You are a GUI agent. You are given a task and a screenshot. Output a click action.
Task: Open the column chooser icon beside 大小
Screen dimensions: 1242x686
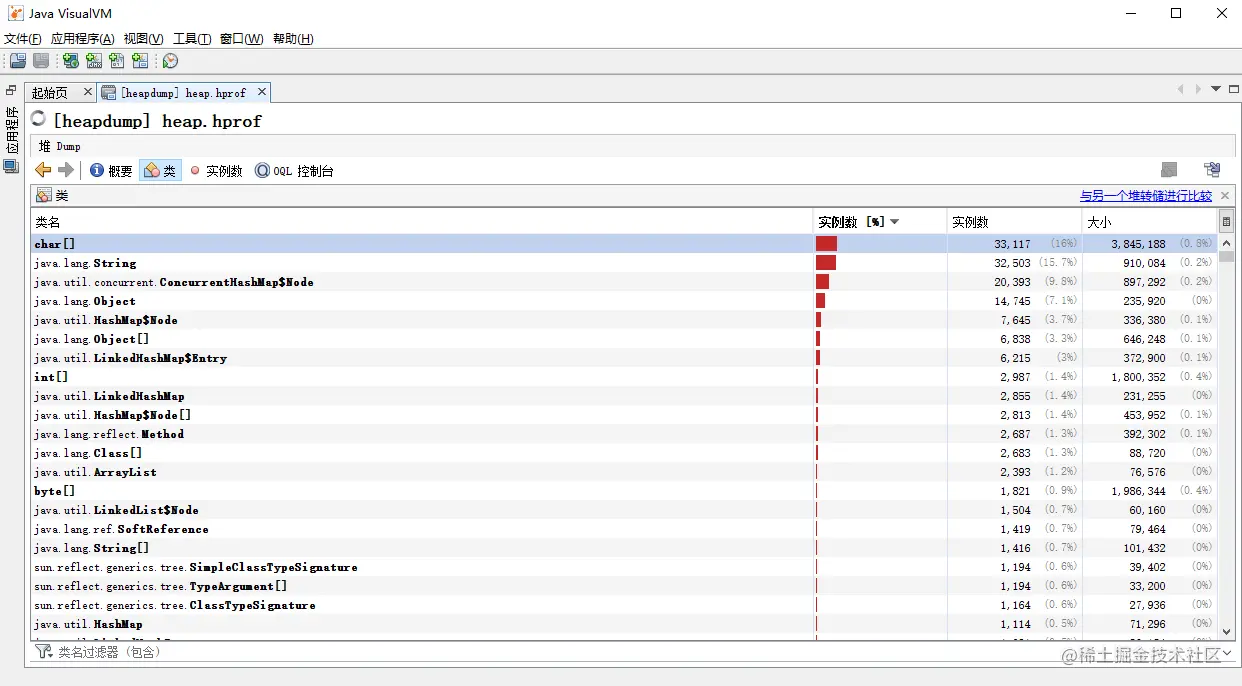[x=1227, y=222]
